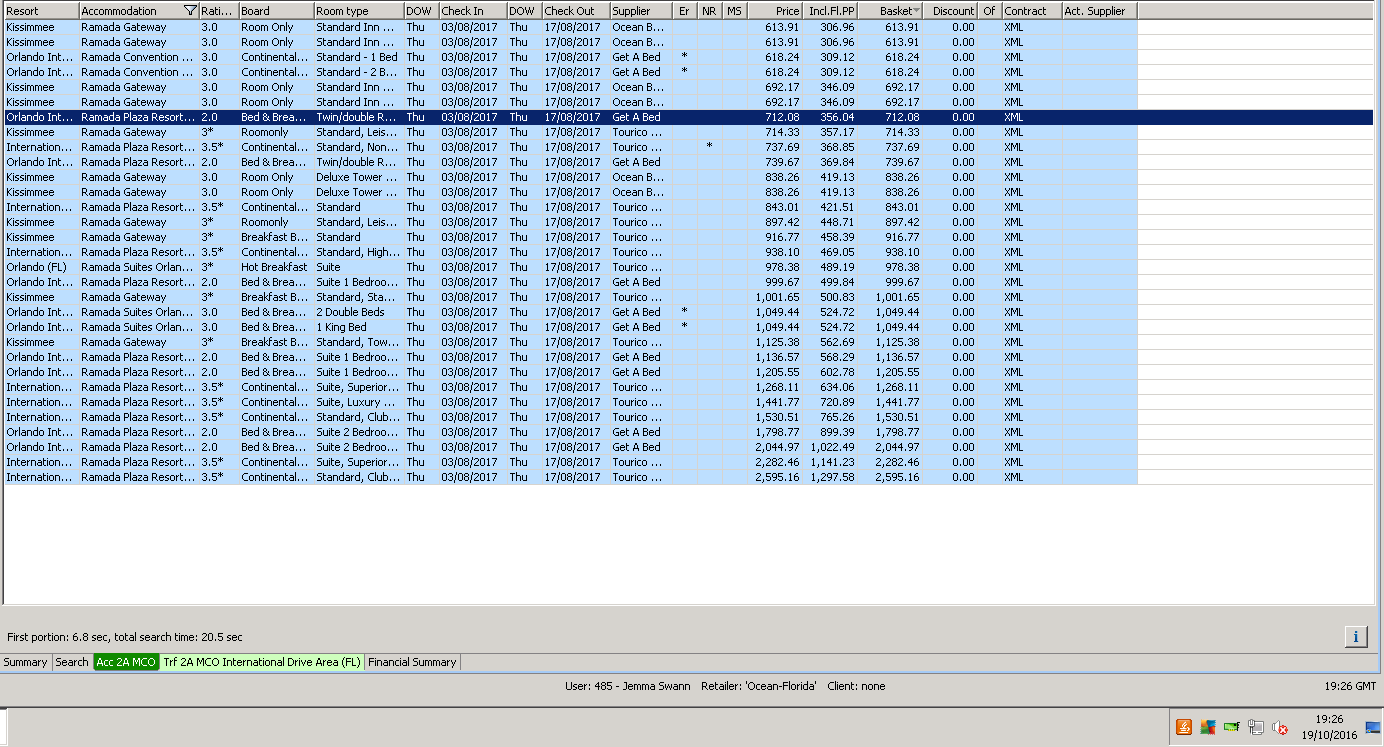Sort by the Check In column header

pos(472,11)
